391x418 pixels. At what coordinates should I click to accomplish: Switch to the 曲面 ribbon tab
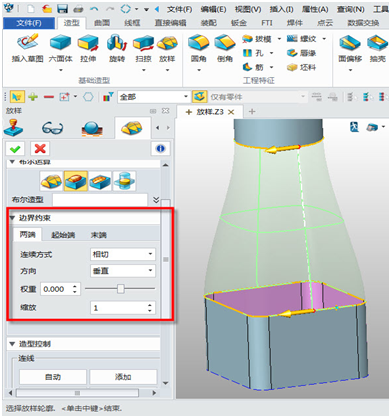click(102, 23)
